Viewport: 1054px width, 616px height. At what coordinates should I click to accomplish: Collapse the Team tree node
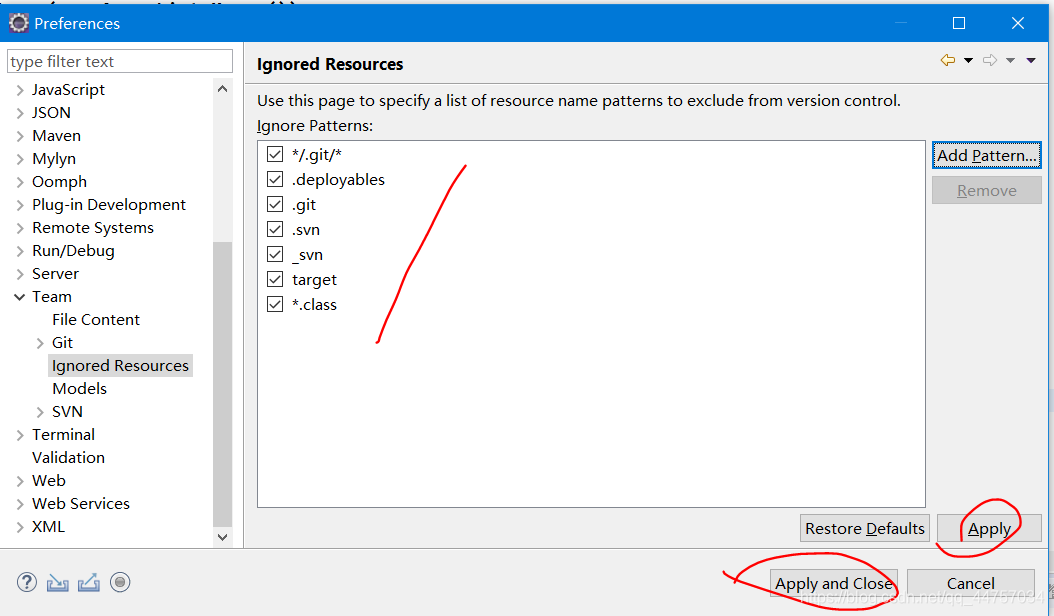pos(19,297)
